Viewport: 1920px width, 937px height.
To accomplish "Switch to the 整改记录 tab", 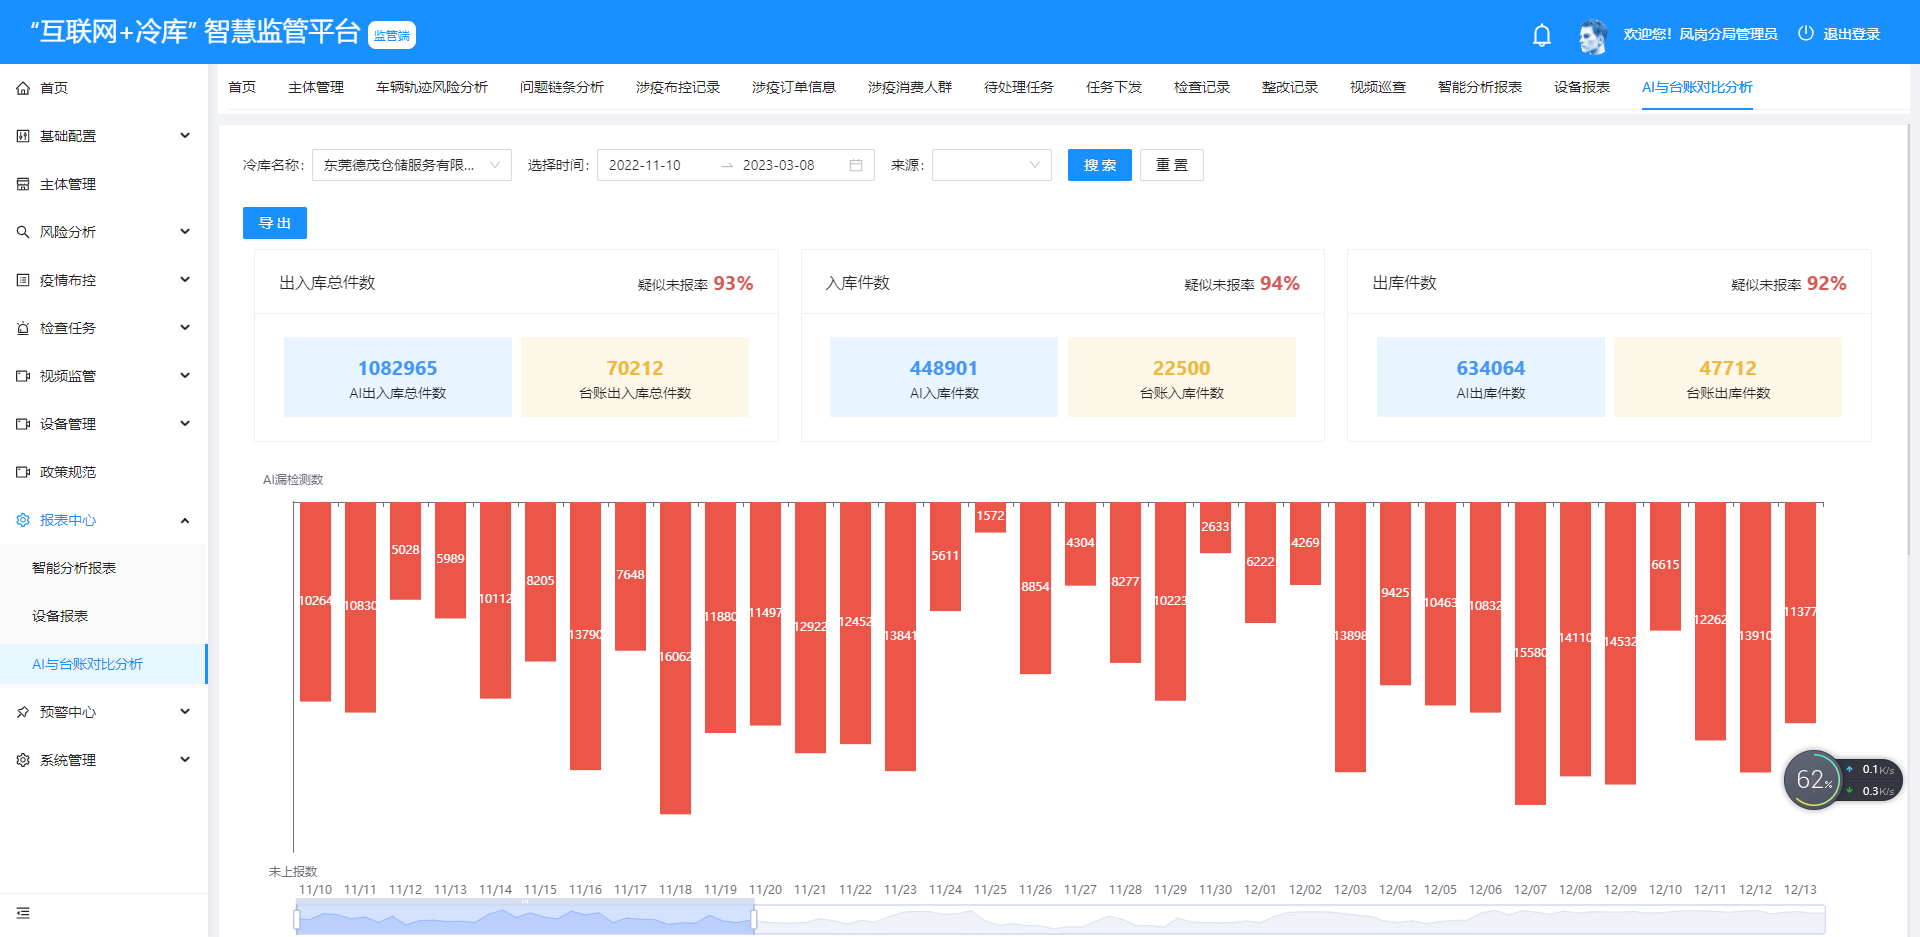I will 1290,87.
